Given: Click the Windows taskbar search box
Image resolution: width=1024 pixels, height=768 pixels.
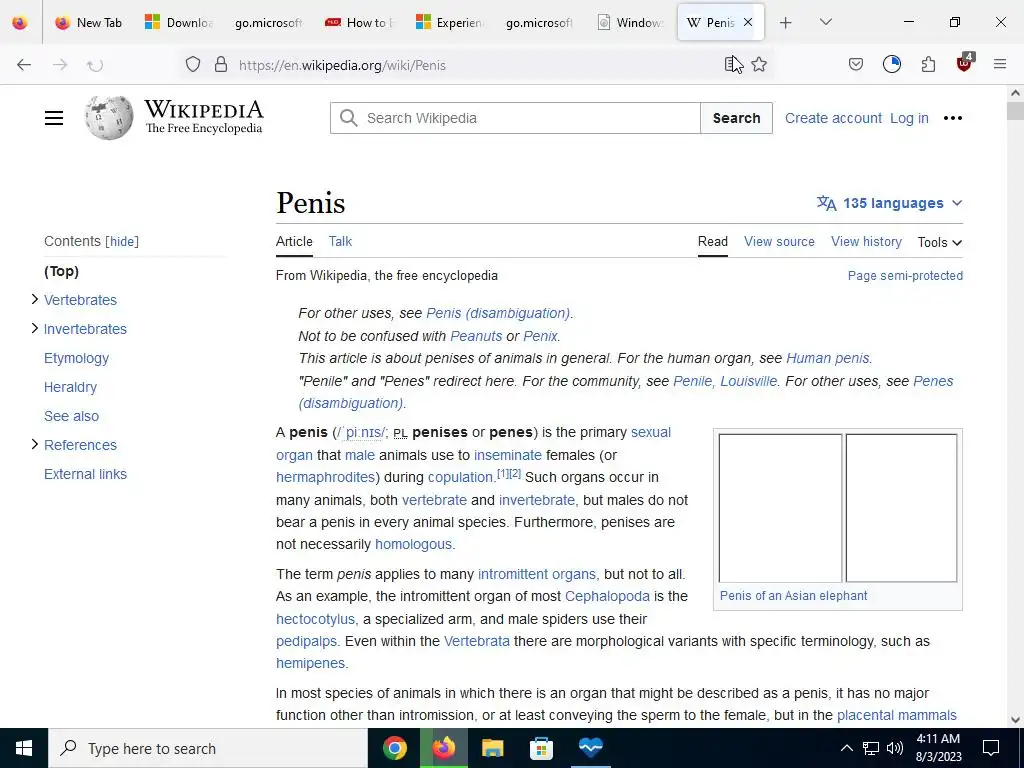Looking at the screenshot, I should click(x=208, y=748).
